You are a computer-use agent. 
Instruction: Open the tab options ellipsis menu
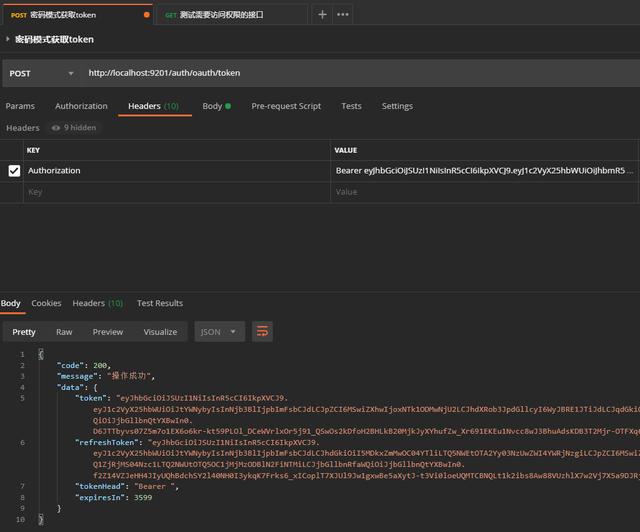(343, 15)
